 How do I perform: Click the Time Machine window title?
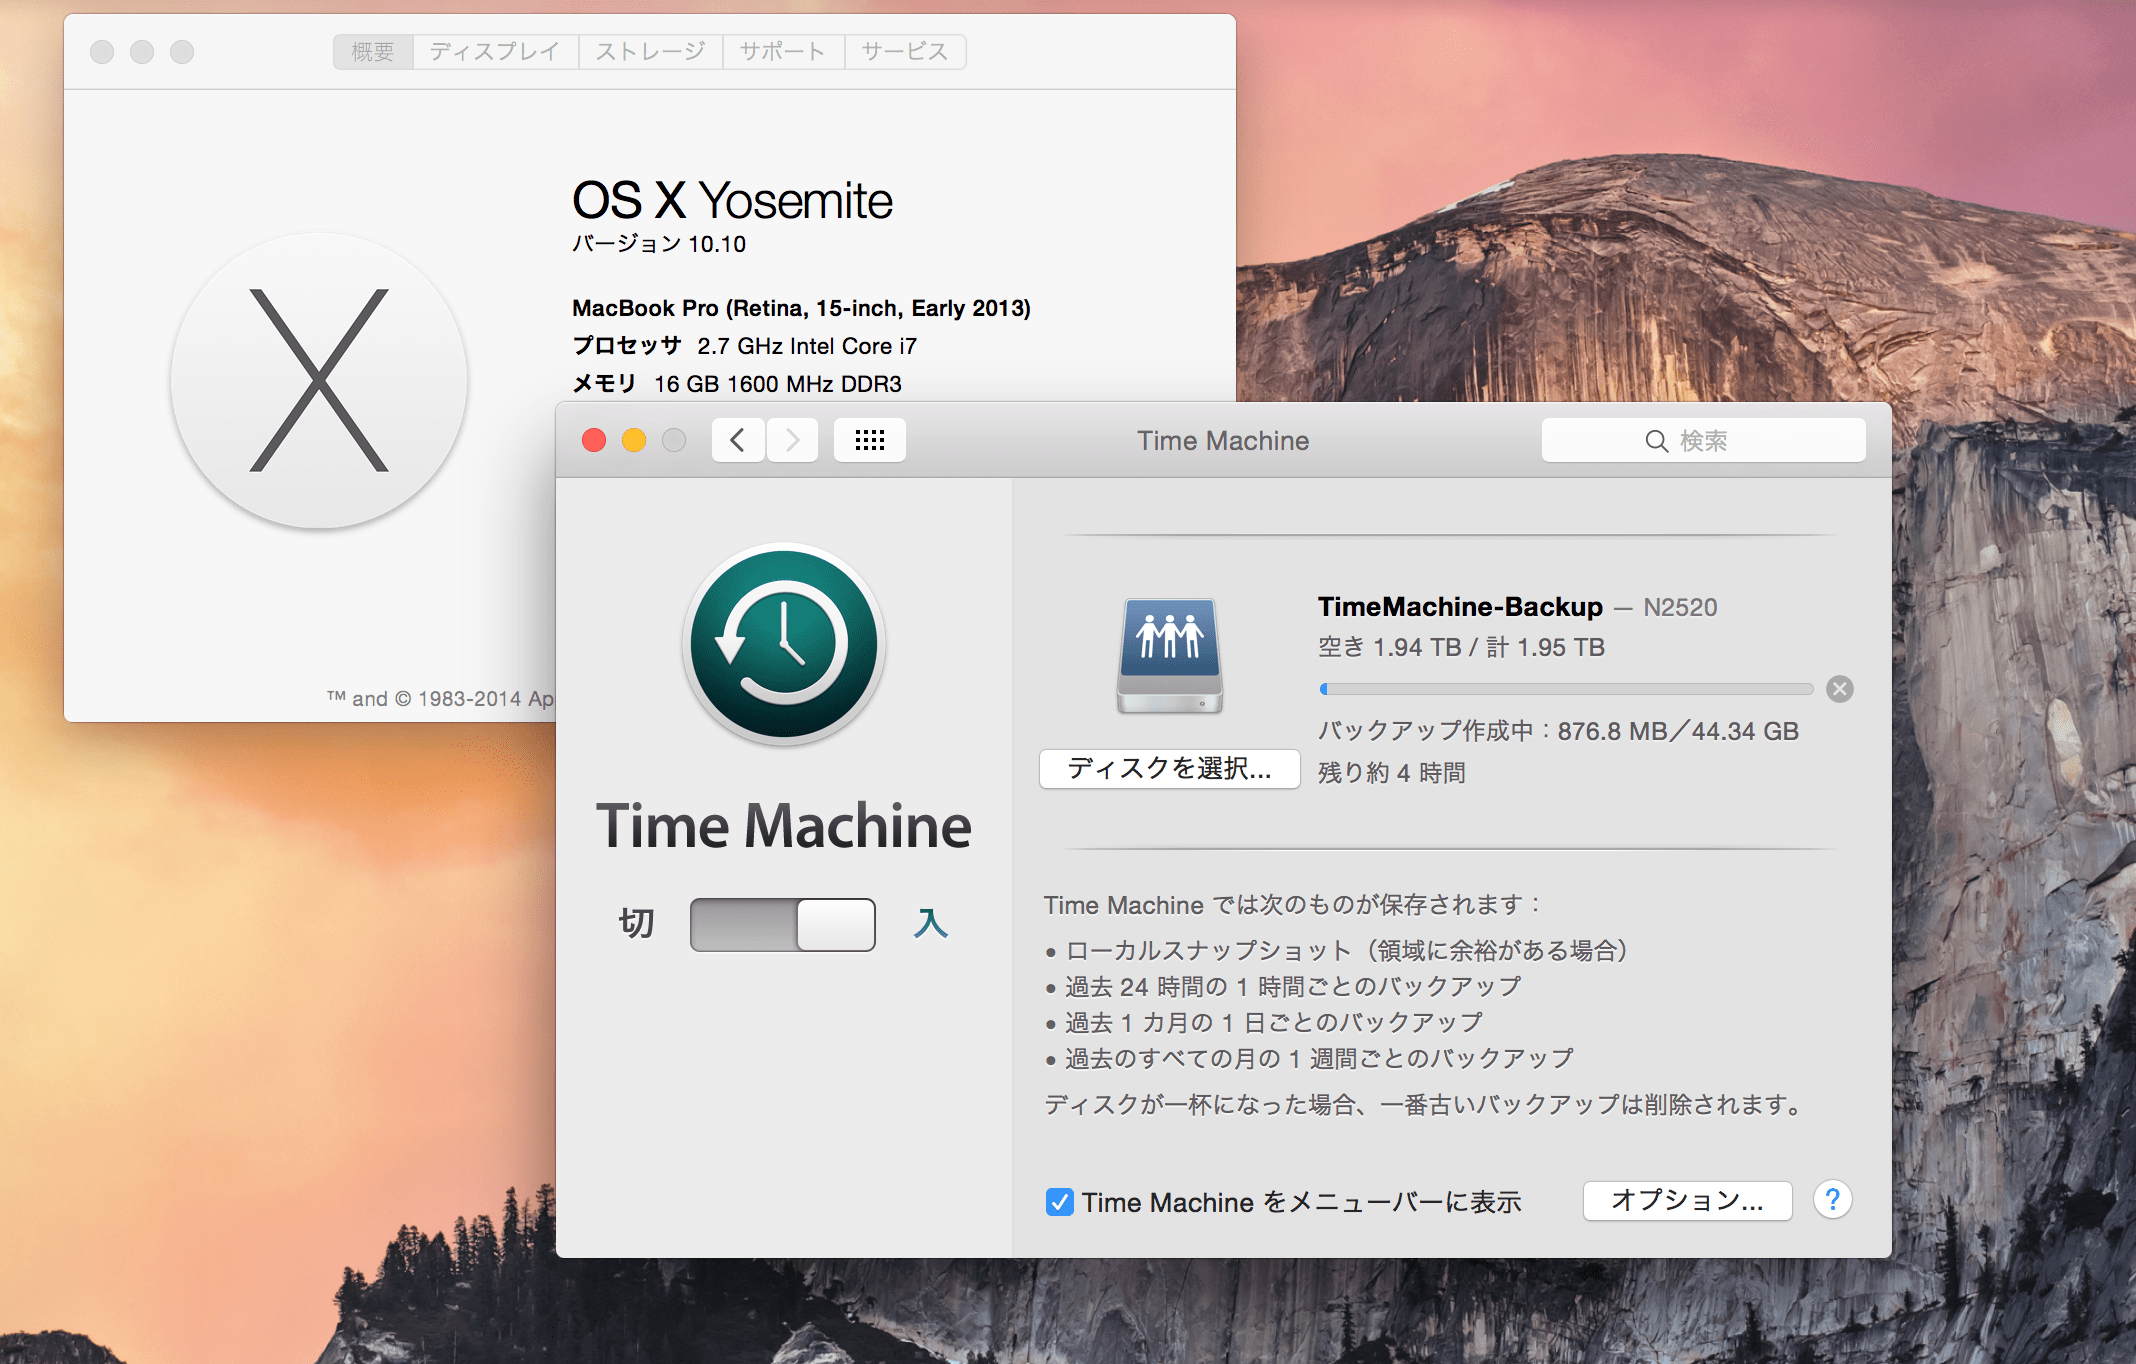1223,441
